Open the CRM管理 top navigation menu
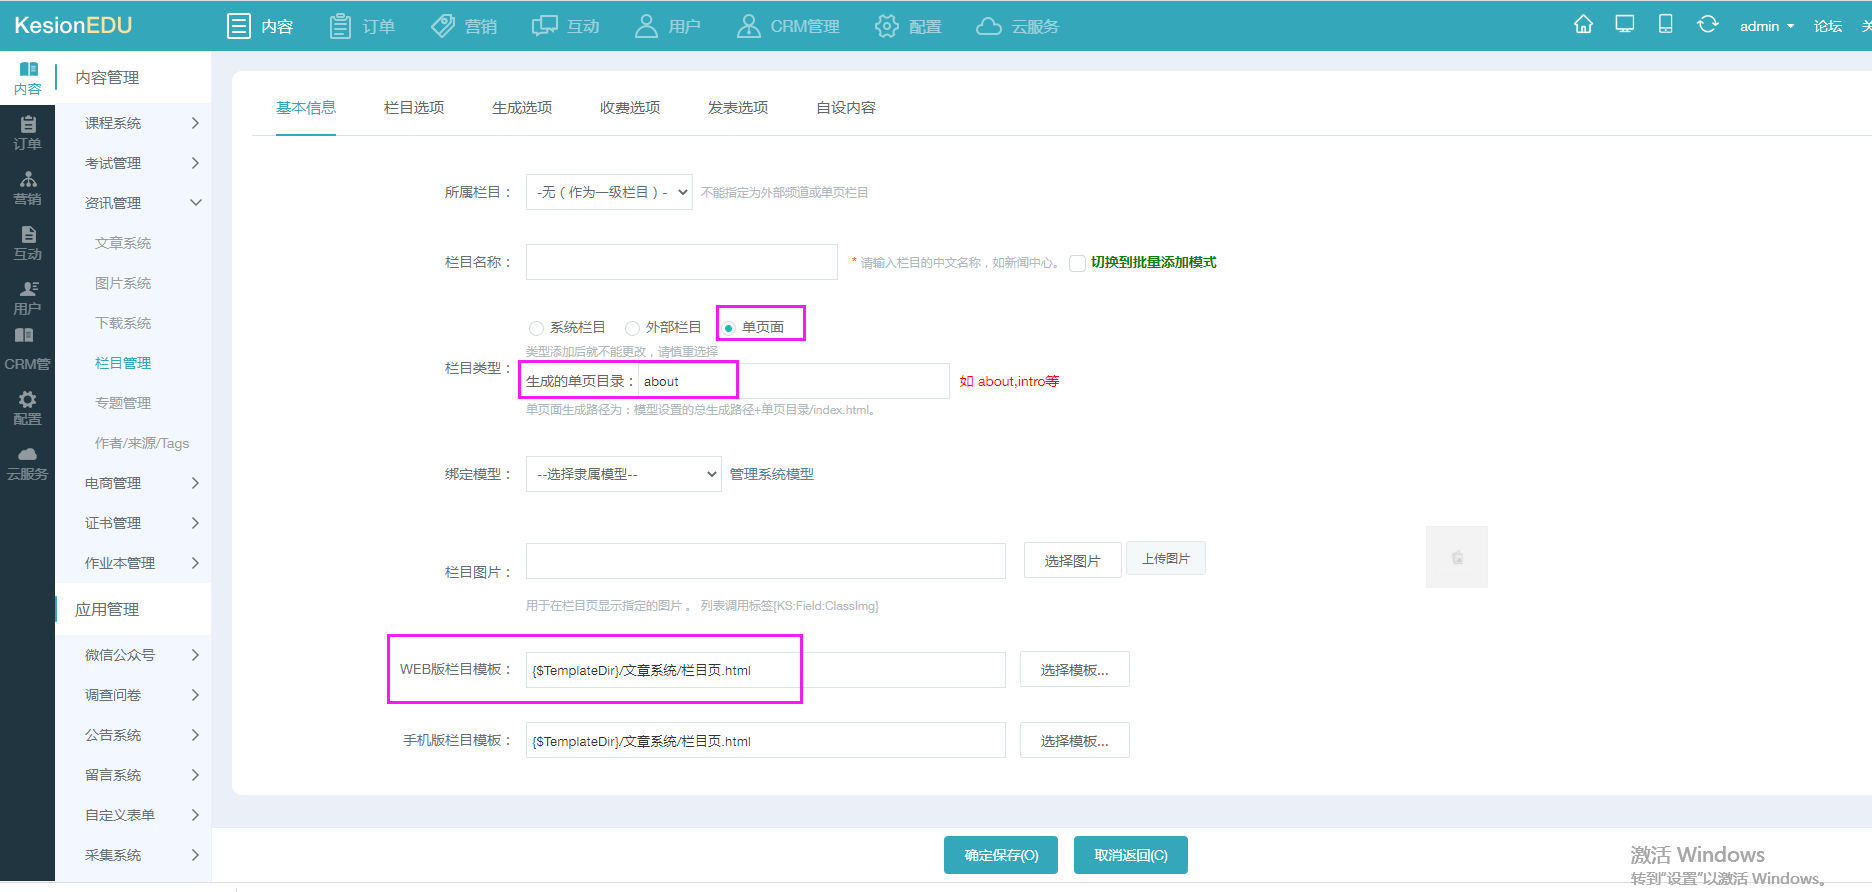This screenshot has height=892, width=1872. coord(788,26)
